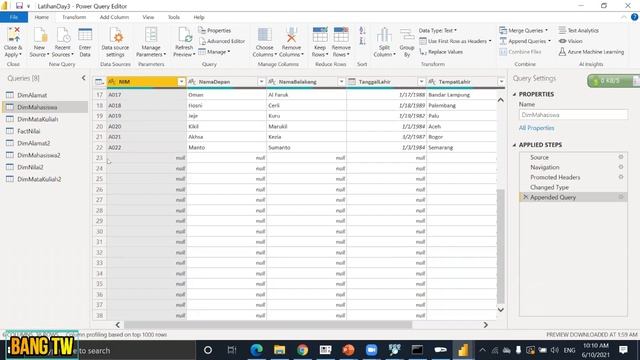
Task: Click TanggalLahir column date type icon
Action: (352, 82)
